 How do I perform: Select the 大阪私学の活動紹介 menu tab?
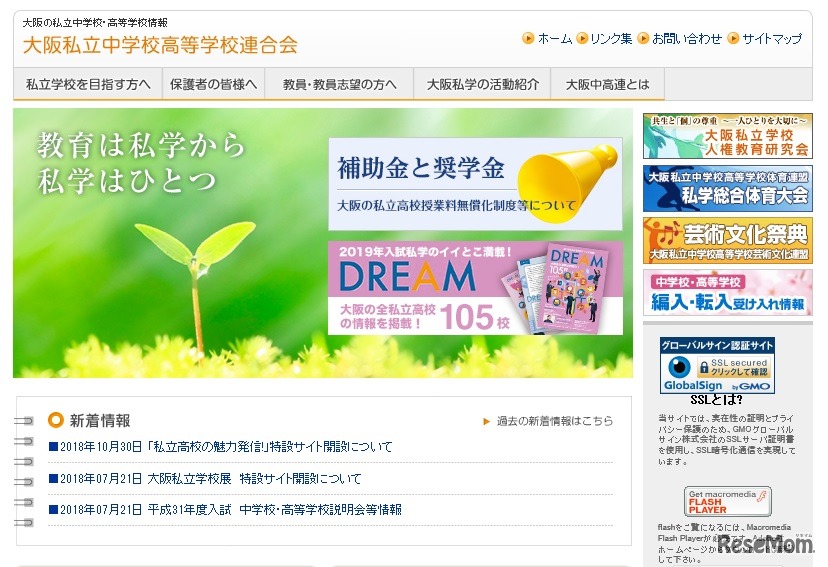[x=482, y=84]
